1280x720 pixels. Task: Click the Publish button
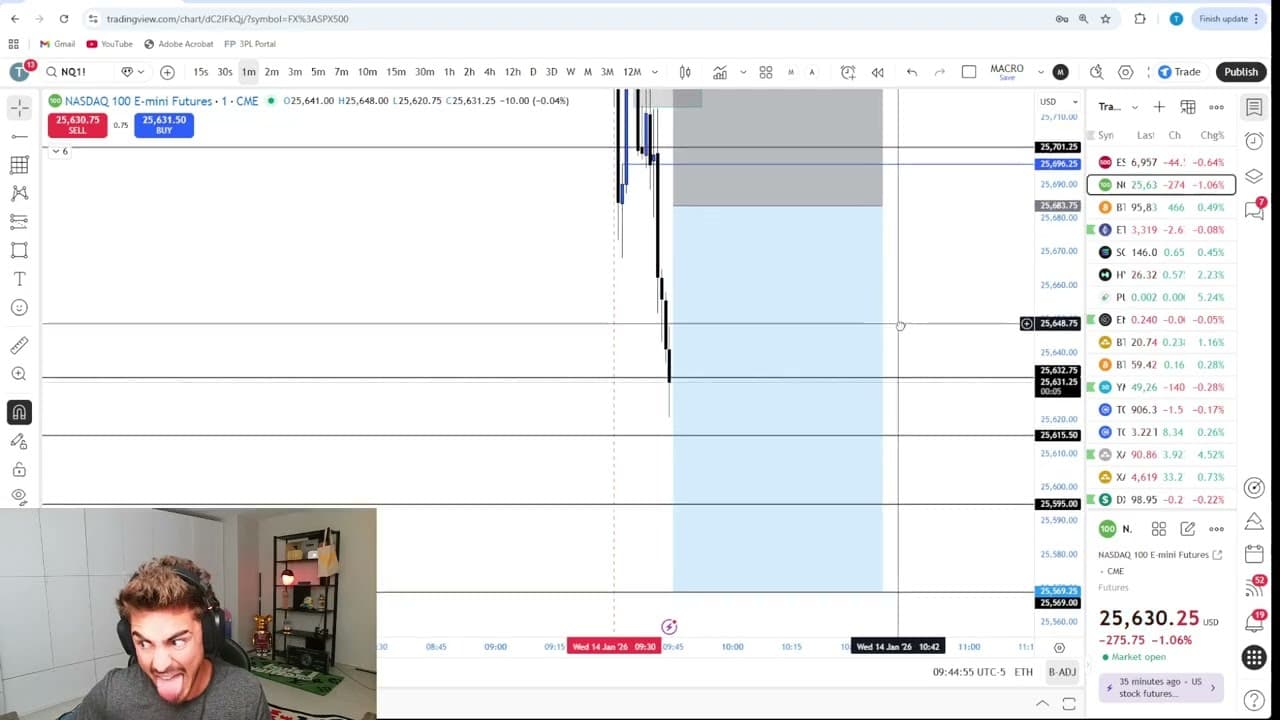pos(1241,72)
